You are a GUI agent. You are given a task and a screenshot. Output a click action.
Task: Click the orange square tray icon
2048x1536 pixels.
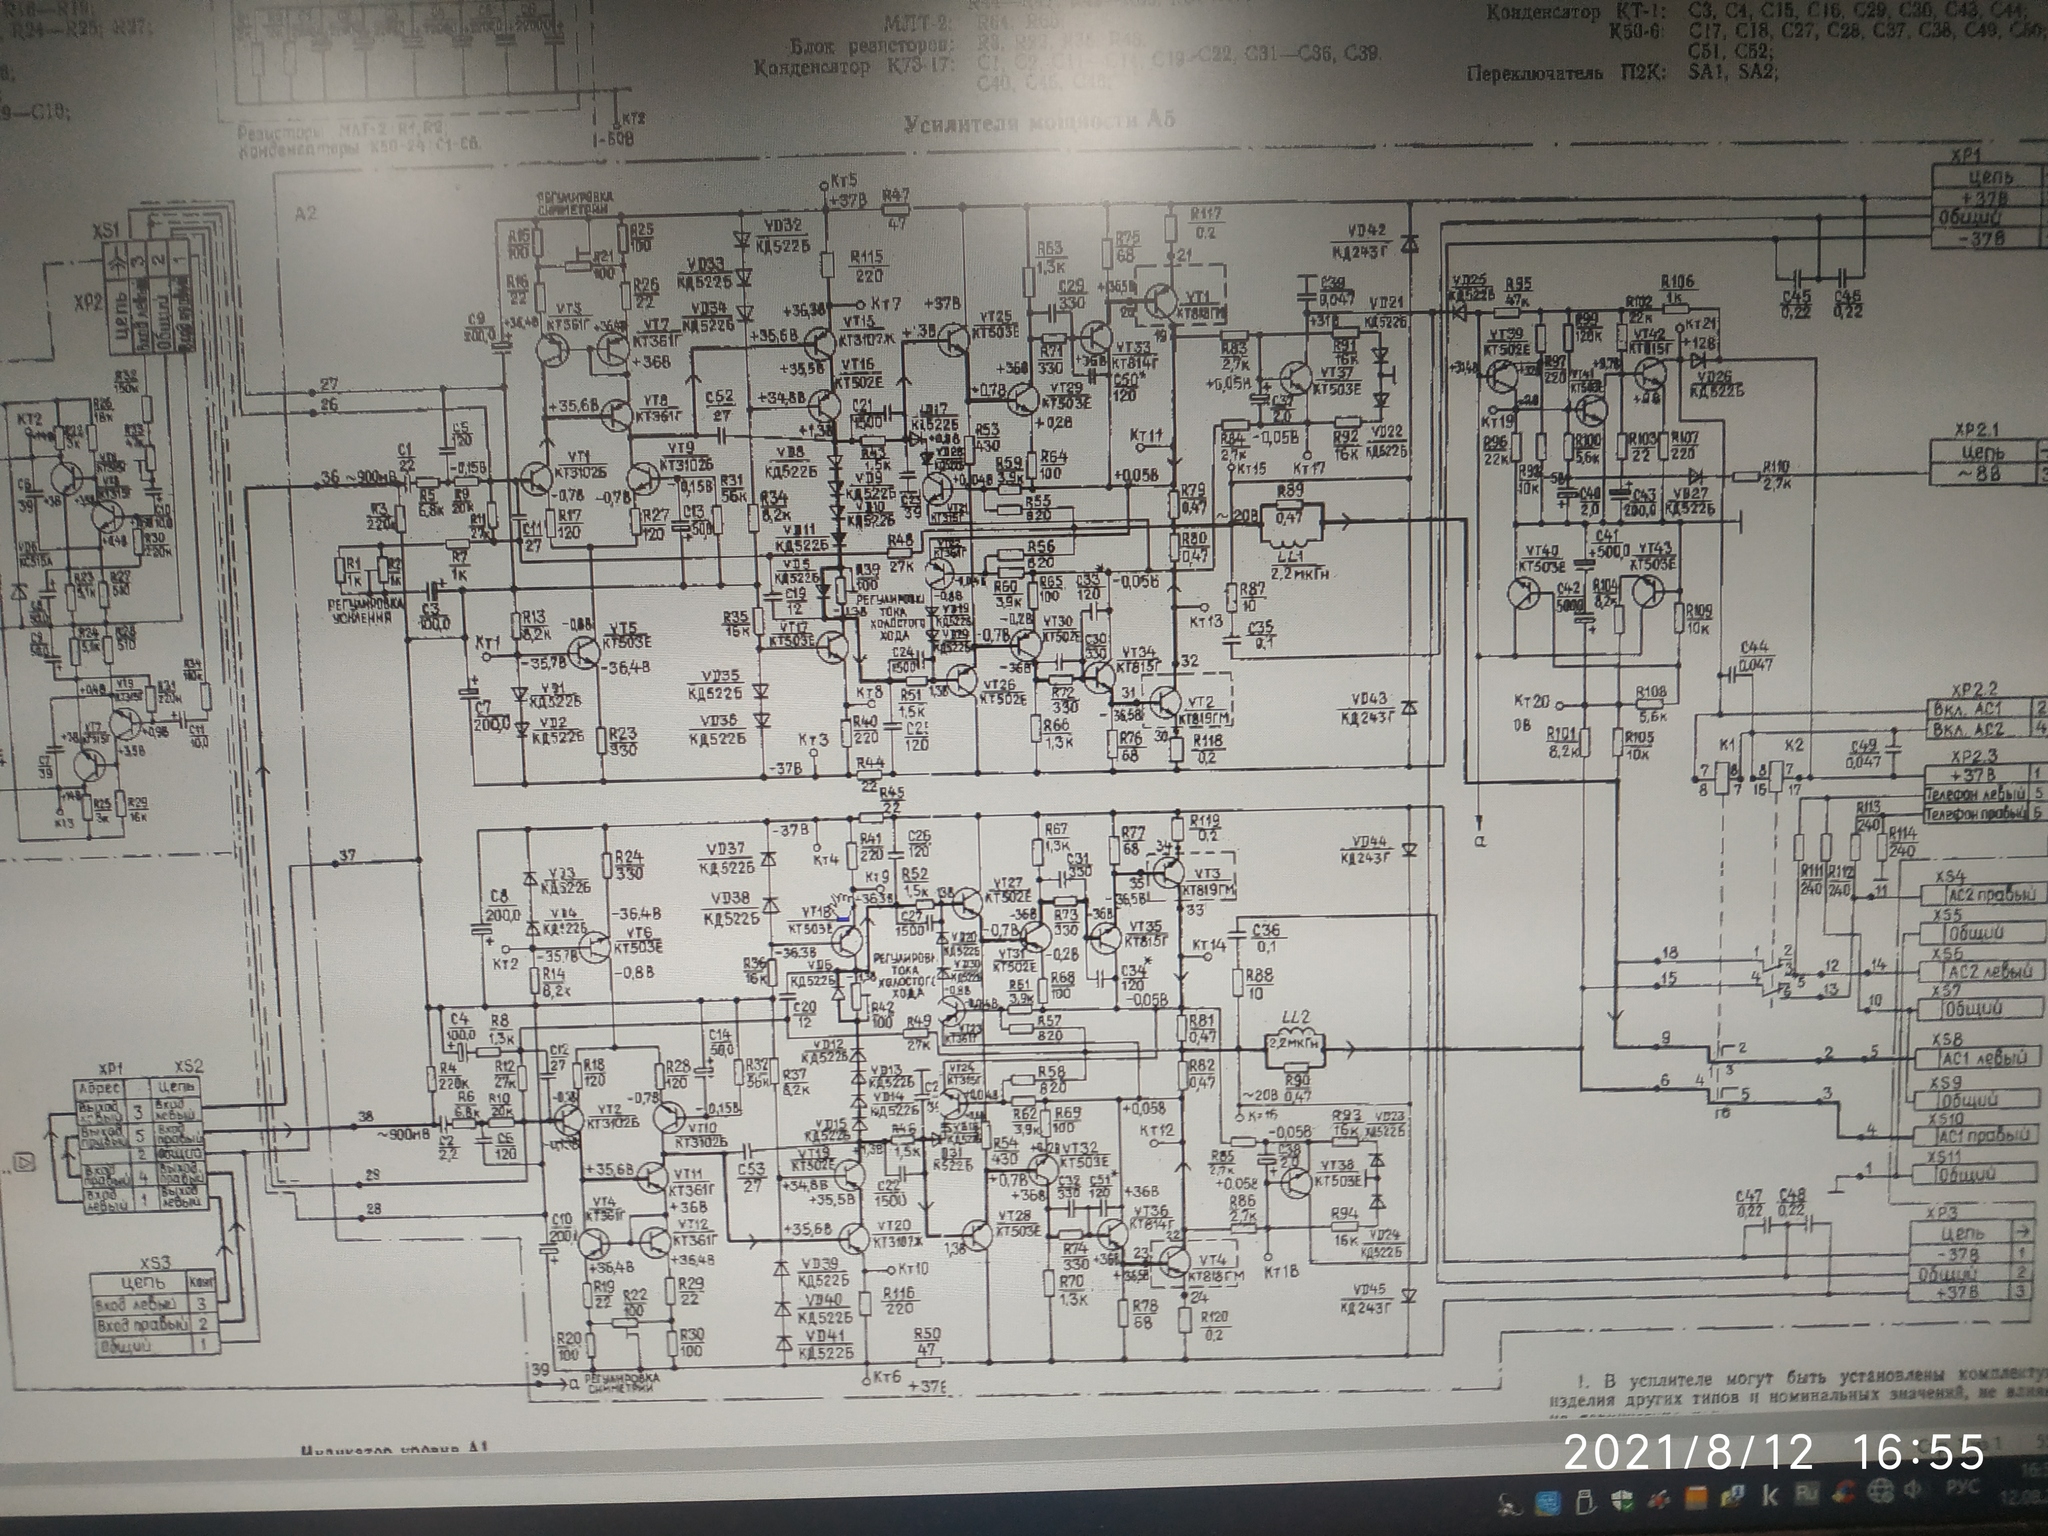1696,1498
